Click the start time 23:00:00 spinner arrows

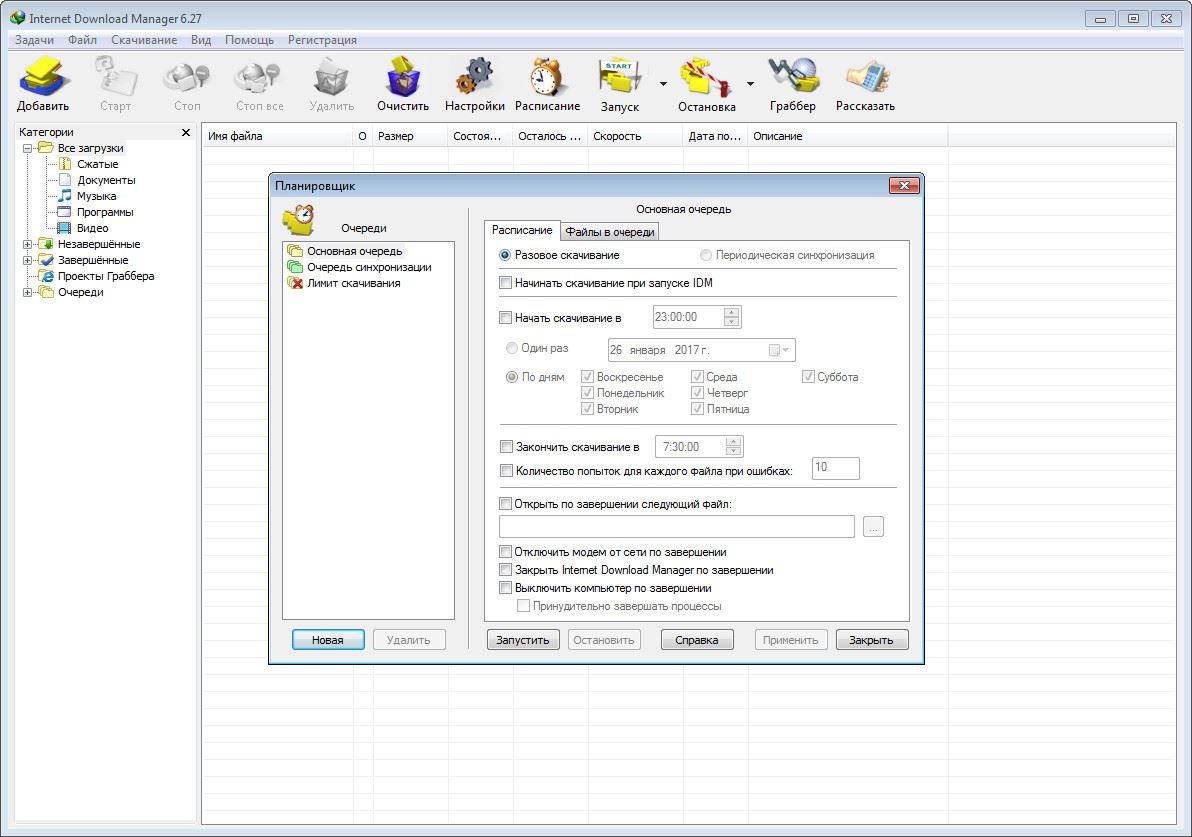[x=731, y=317]
